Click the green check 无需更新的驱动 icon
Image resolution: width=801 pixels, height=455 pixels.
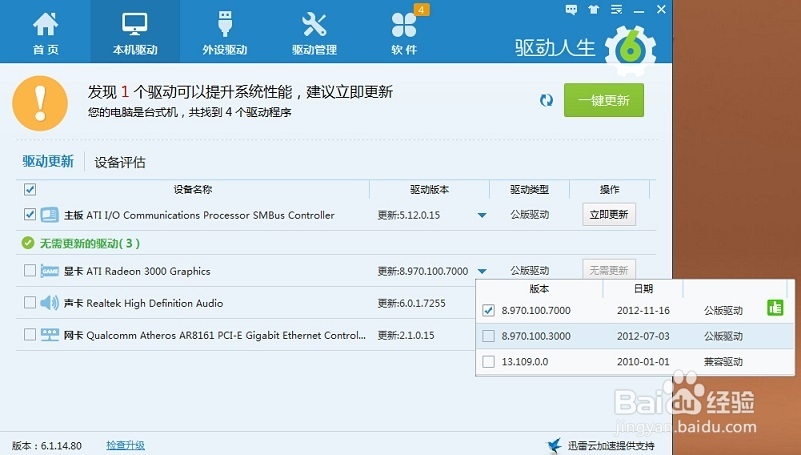[x=28, y=243]
